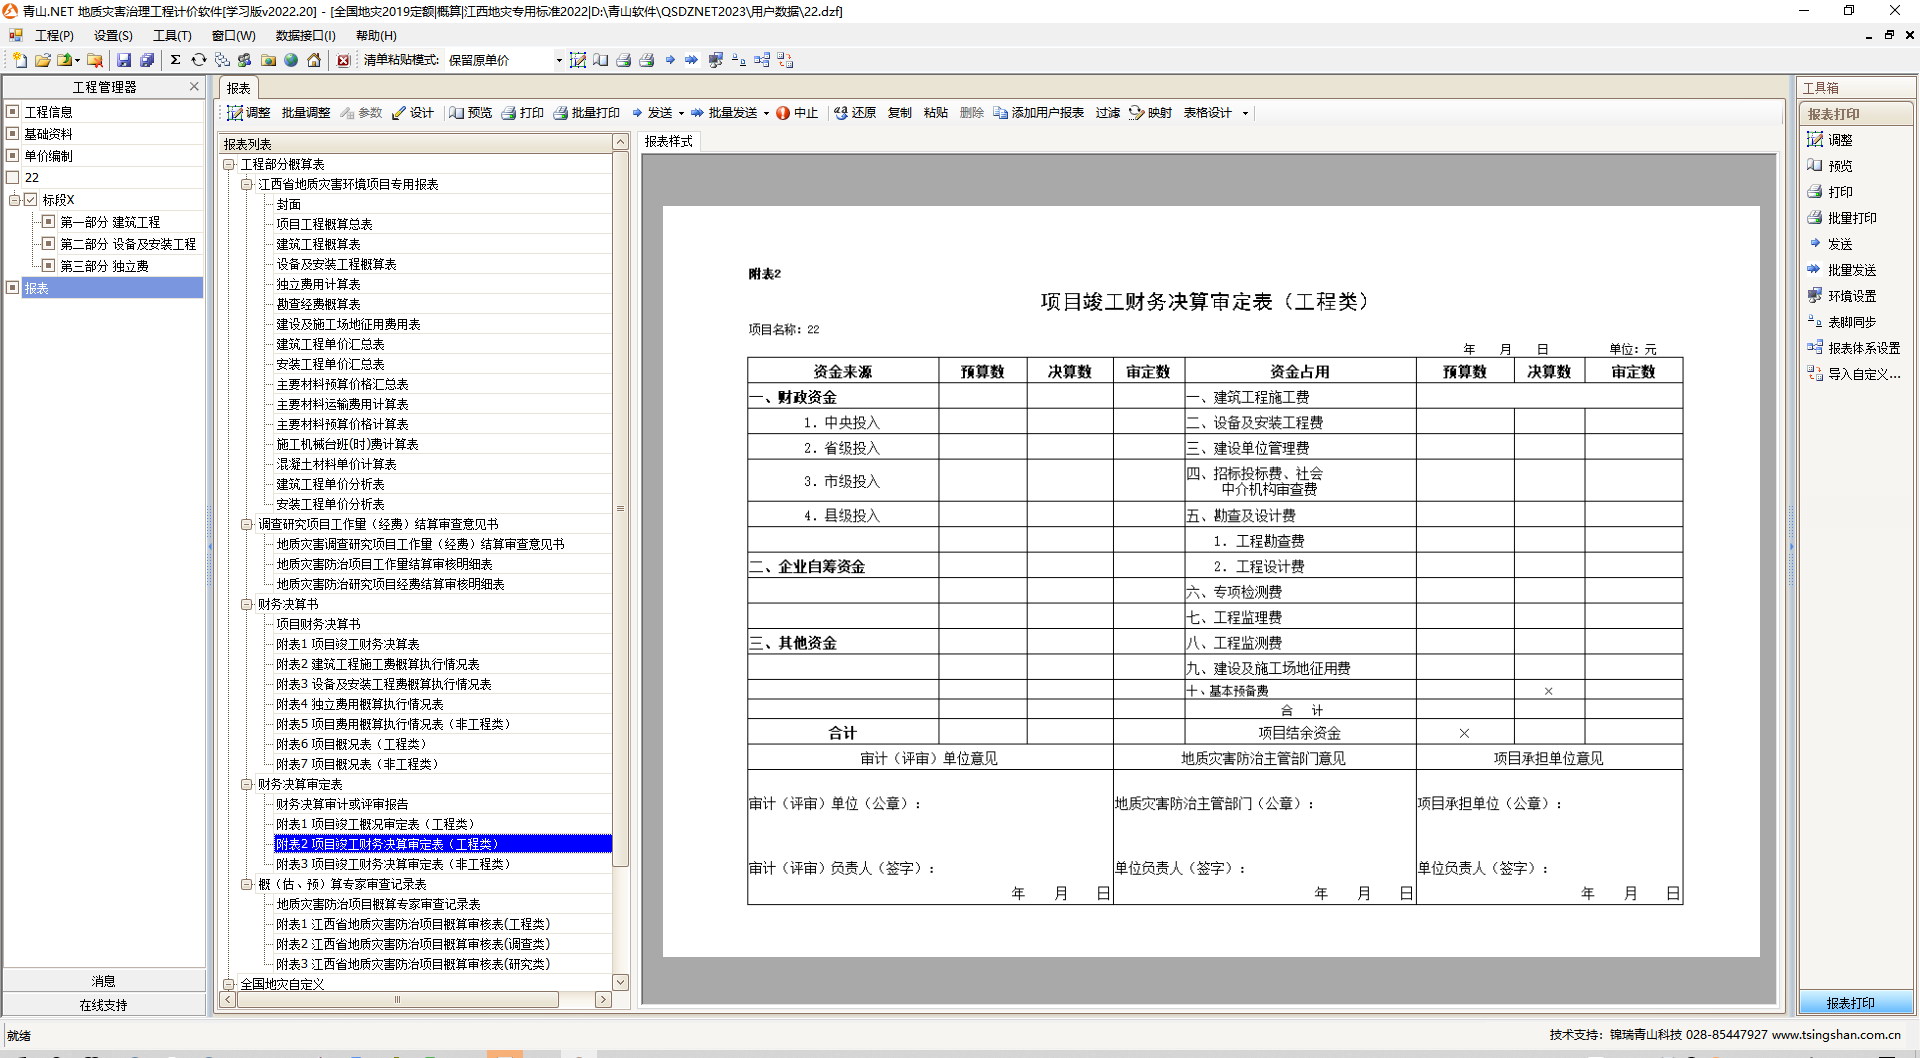
Task: Click the Save (floppy disk) toolbar icon
Action: click(x=124, y=60)
